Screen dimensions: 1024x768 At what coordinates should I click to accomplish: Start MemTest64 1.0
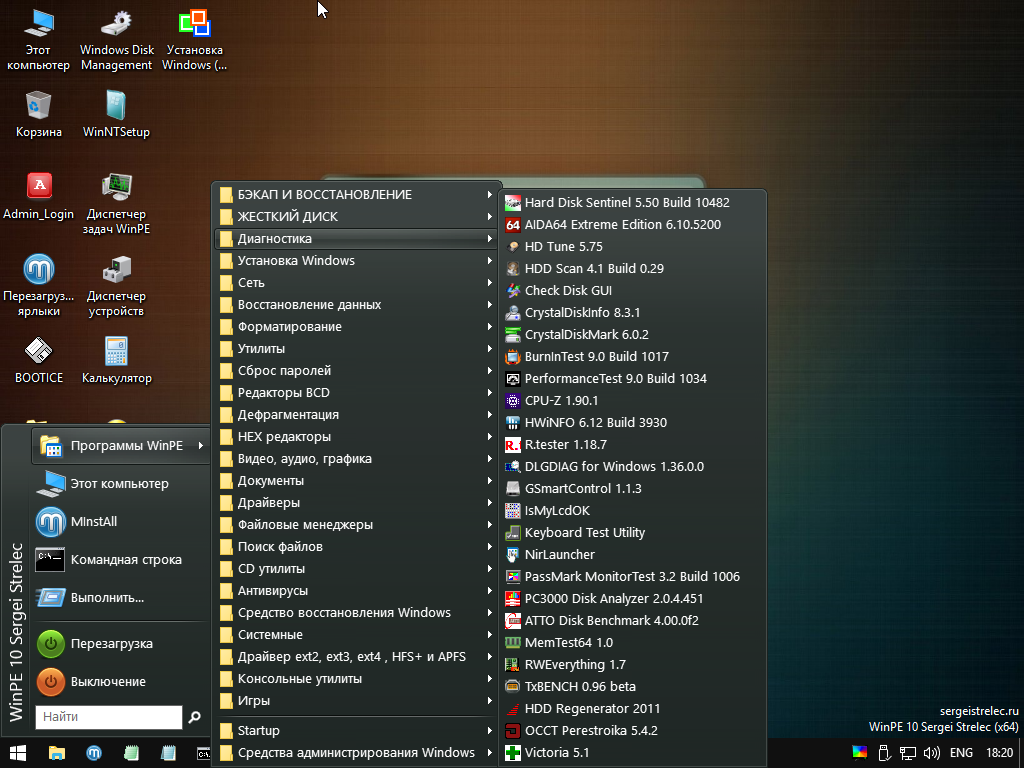coord(632,643)
